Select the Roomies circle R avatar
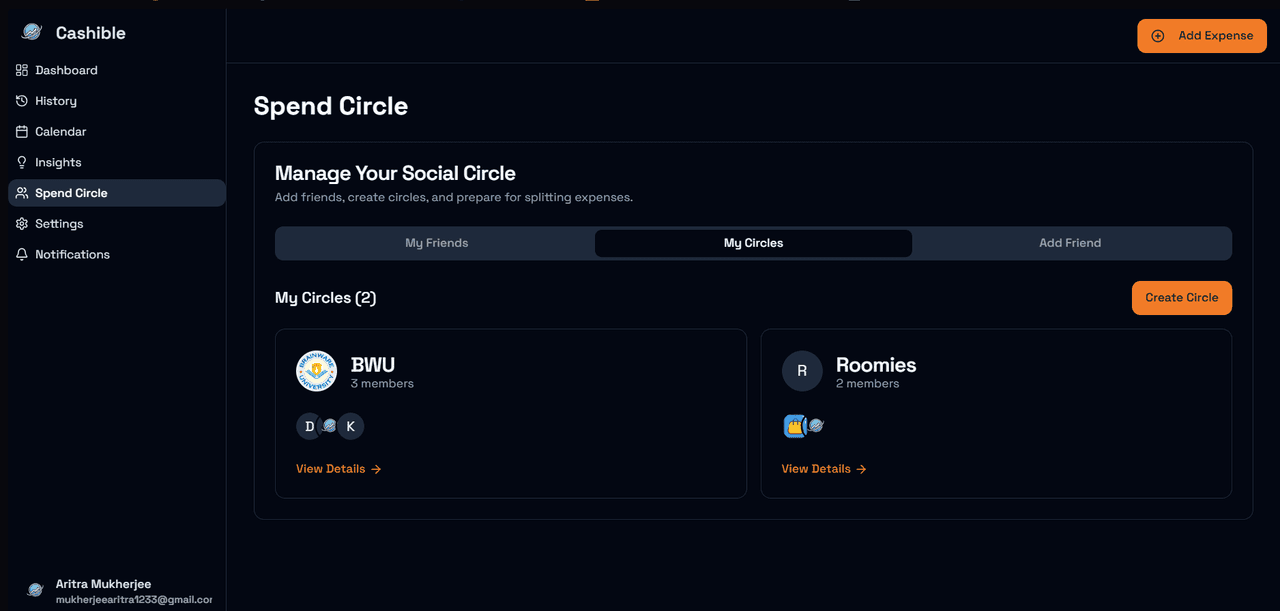The height and width of the screenshot is (611, 1280). (x=802, y=371)
